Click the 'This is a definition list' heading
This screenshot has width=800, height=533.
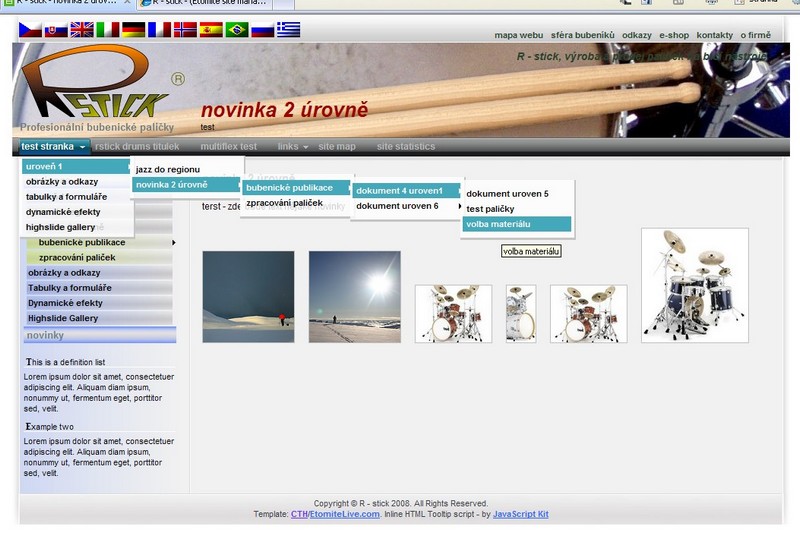(x=65, y=362)
